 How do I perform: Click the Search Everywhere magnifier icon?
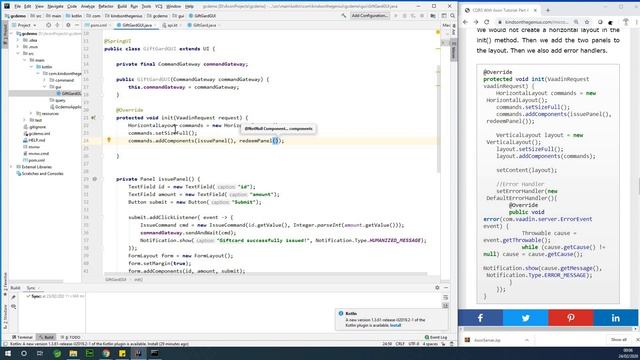(x=452, y=16)
